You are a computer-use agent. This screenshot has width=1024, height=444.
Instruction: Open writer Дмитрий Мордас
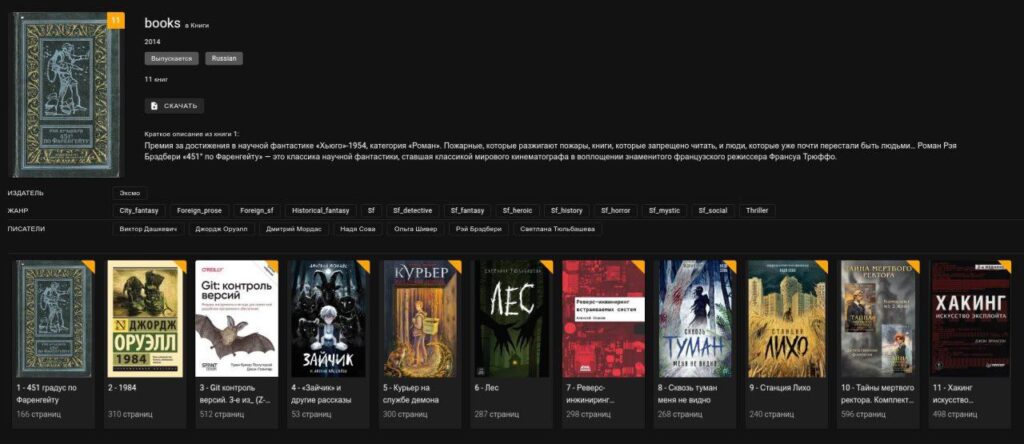(x=293, y=229)
